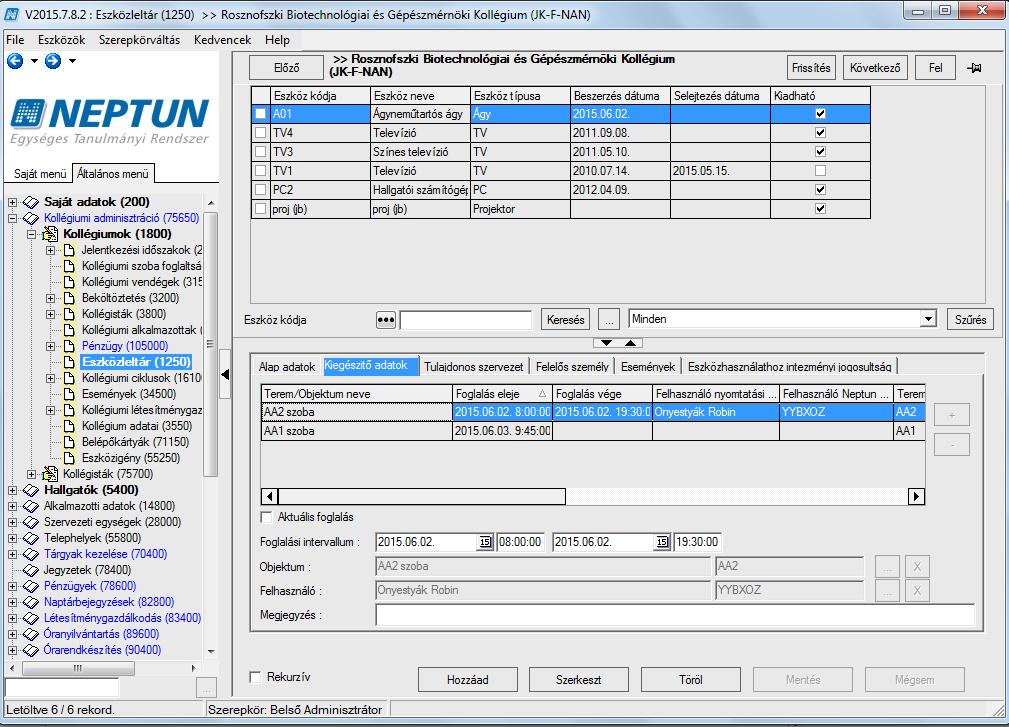Viewport: 1009px width, 727px height.
Task: Enable the Aktuális foglalás checkbox
Action: pos(266,517)
